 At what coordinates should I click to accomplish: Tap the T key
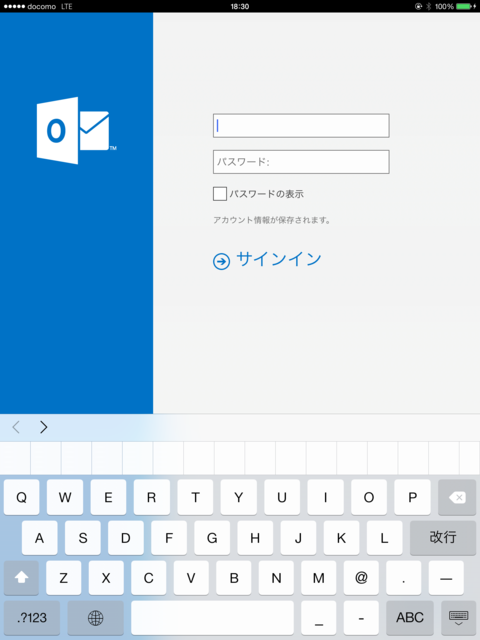tap(195, 497)
